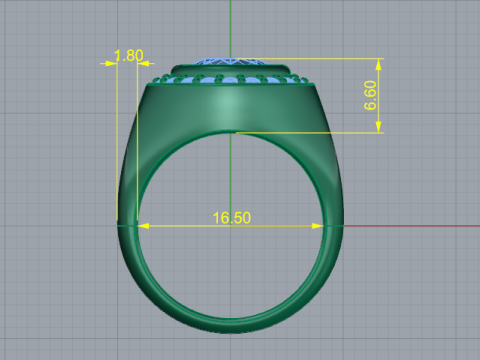Select the 16.50 inner diameter dimension text

[232, 218]
